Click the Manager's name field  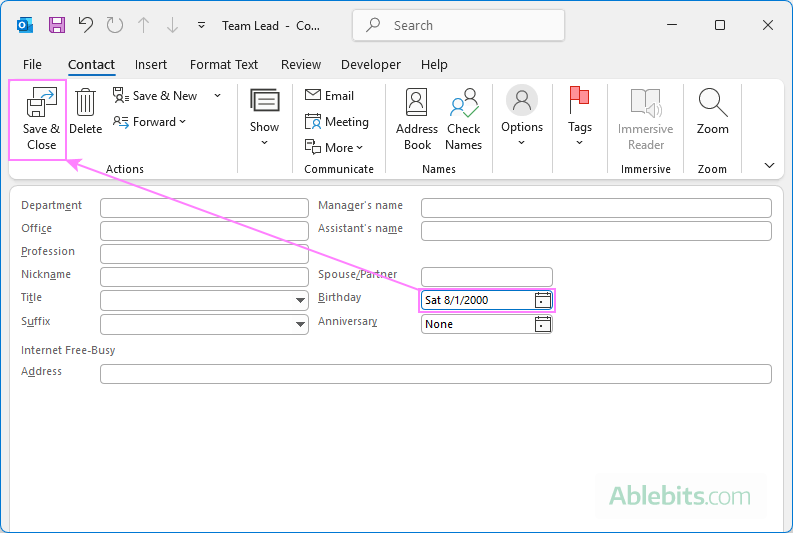click(596, 208)
